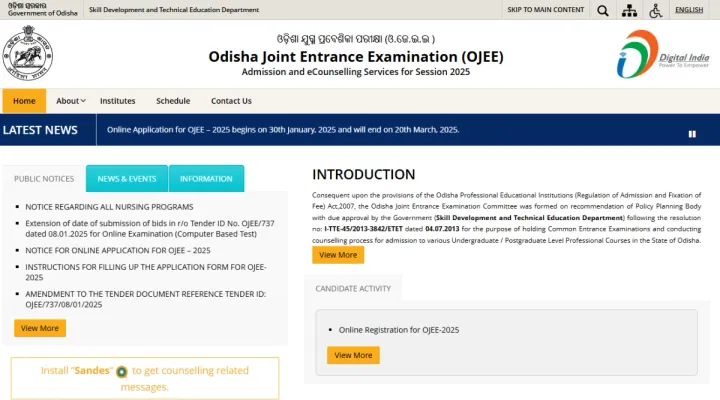Open the search magnifier icon
The height and width of the screenshot is (400, 720).
click(602, 10)
